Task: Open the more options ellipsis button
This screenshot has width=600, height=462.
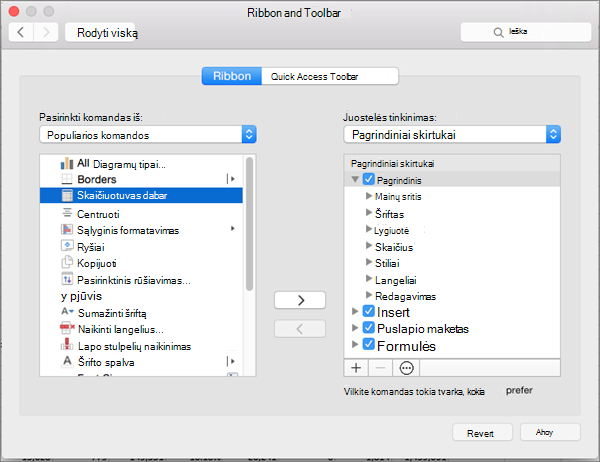Action: coord(406,368)
